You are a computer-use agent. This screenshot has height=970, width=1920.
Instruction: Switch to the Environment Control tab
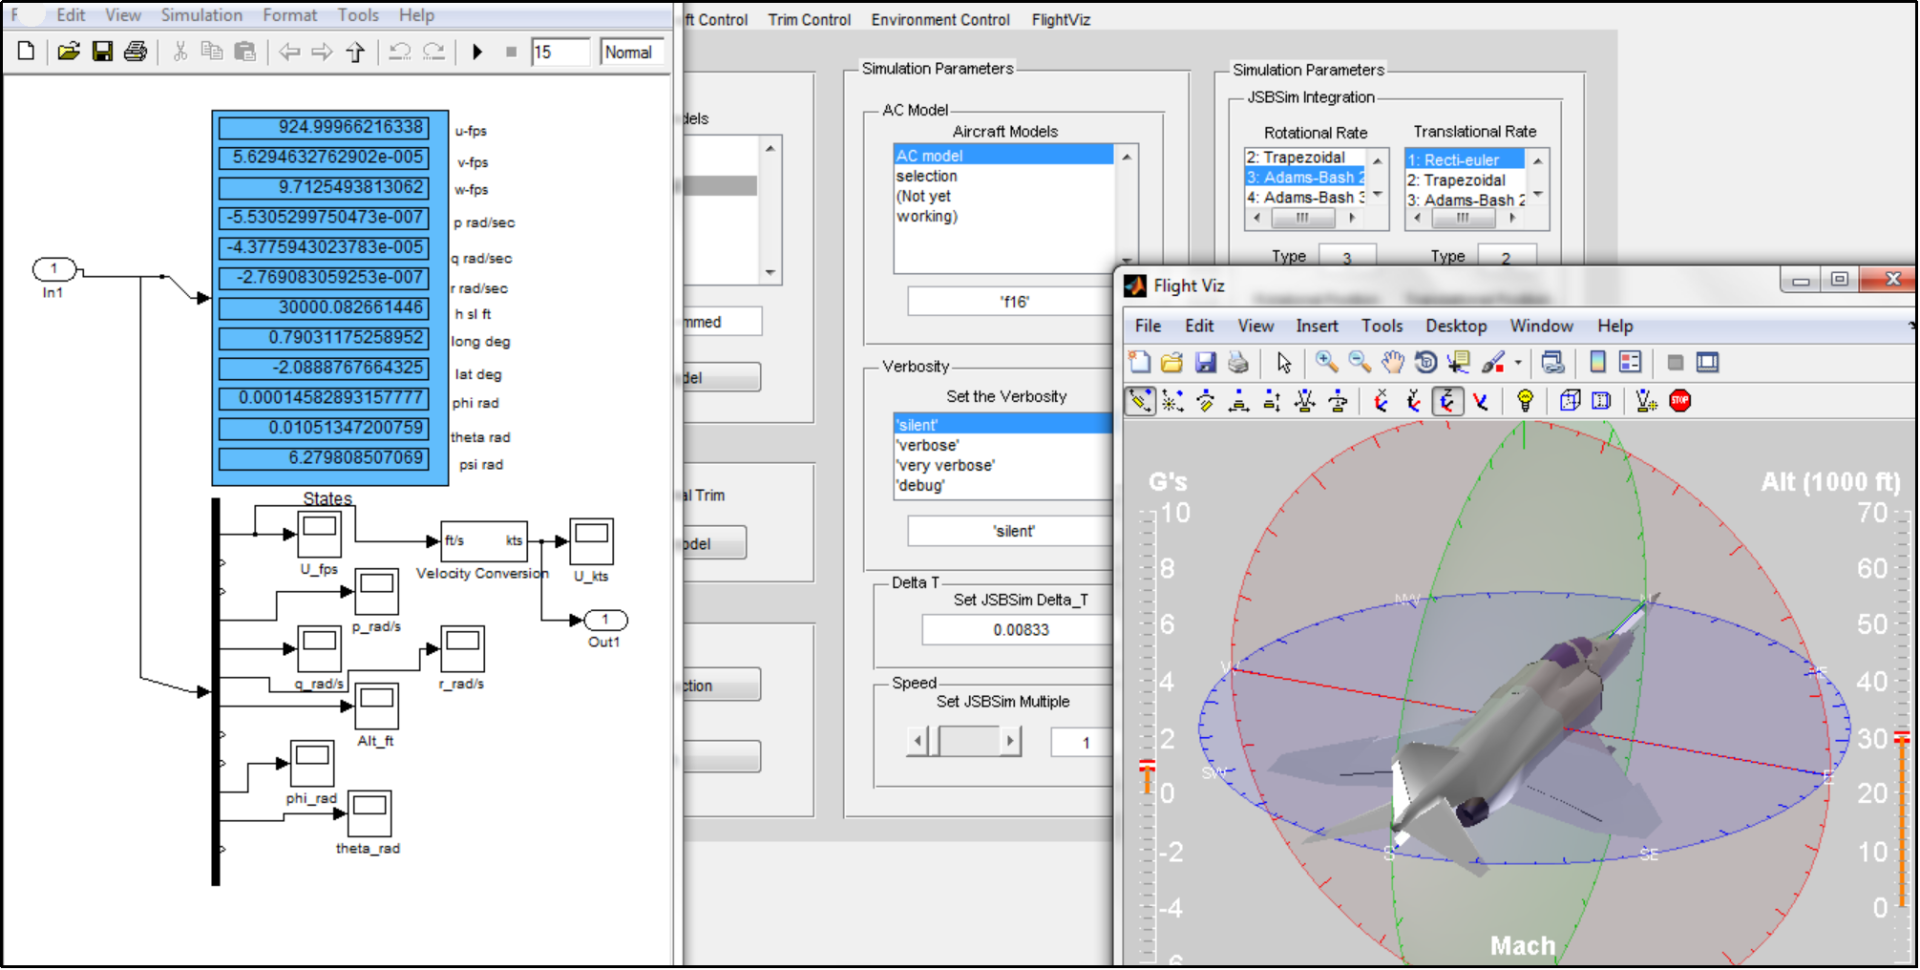[x=940, y=19]
